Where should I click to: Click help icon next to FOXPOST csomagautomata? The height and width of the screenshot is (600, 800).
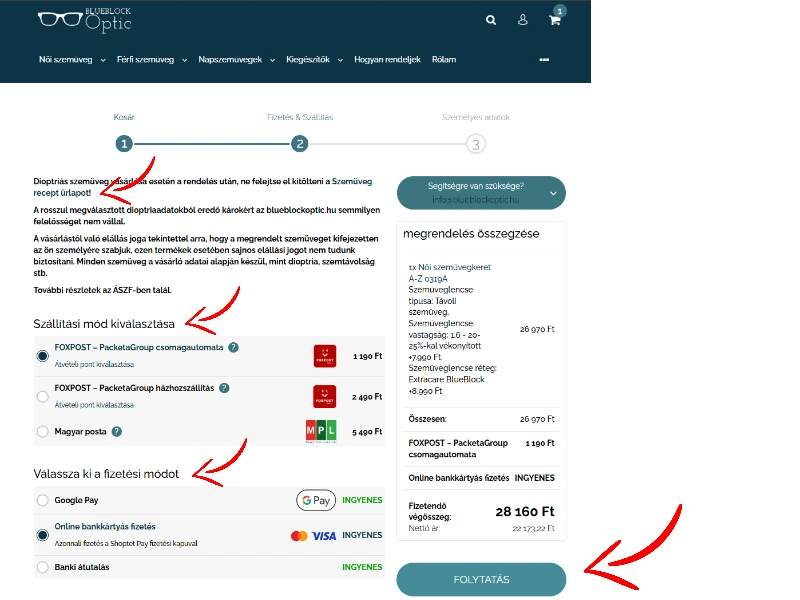point(233,347)
